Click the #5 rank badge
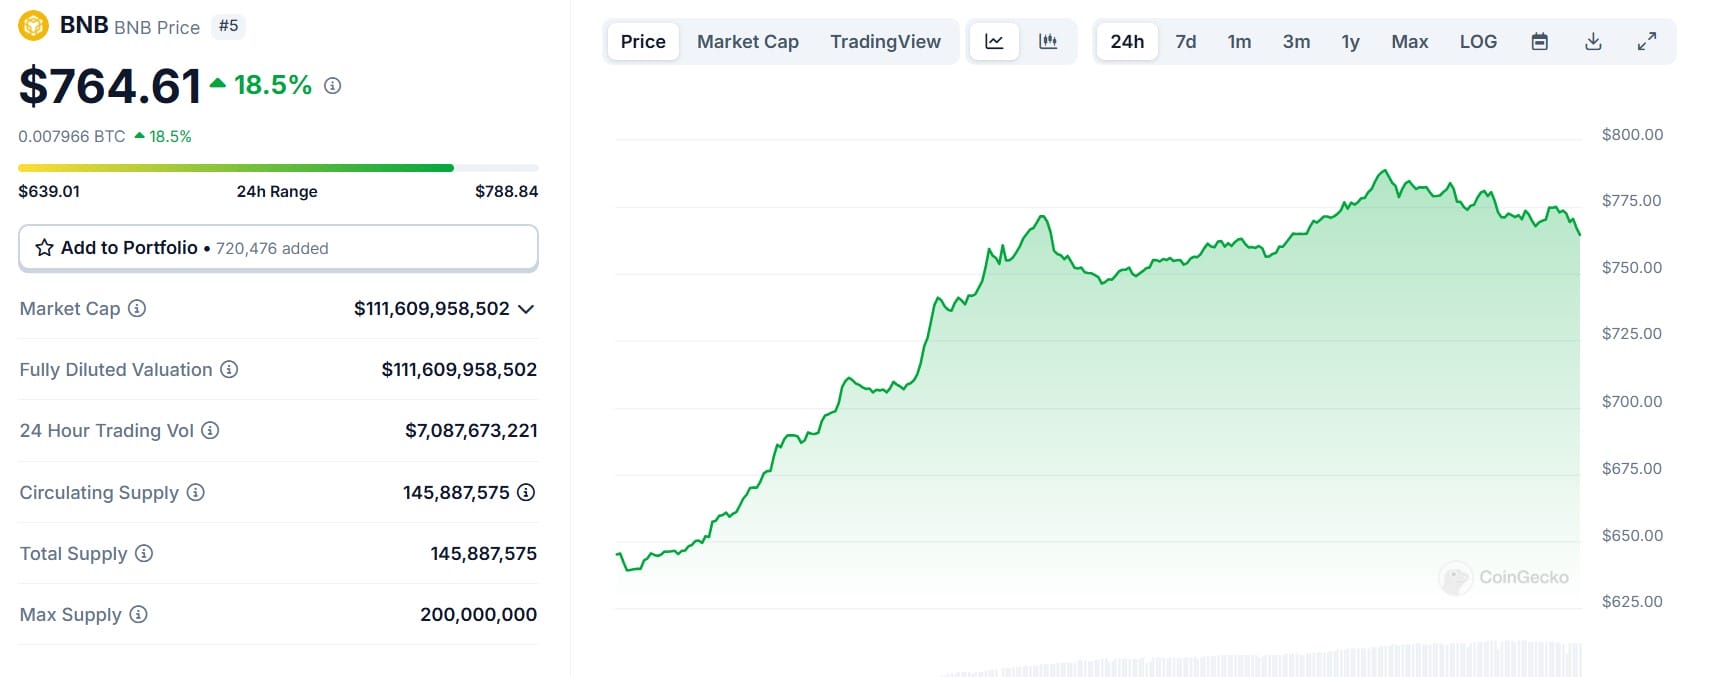1733x677 pixels. [229, 26]
